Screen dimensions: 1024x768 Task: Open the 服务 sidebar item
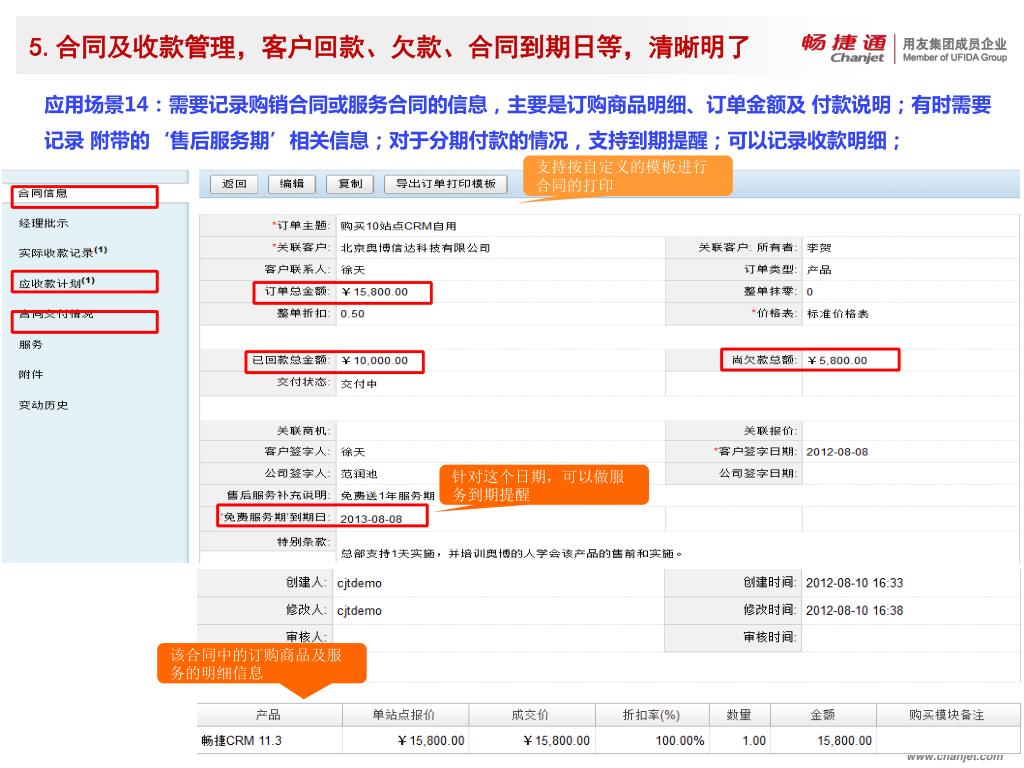coord(31,345)
